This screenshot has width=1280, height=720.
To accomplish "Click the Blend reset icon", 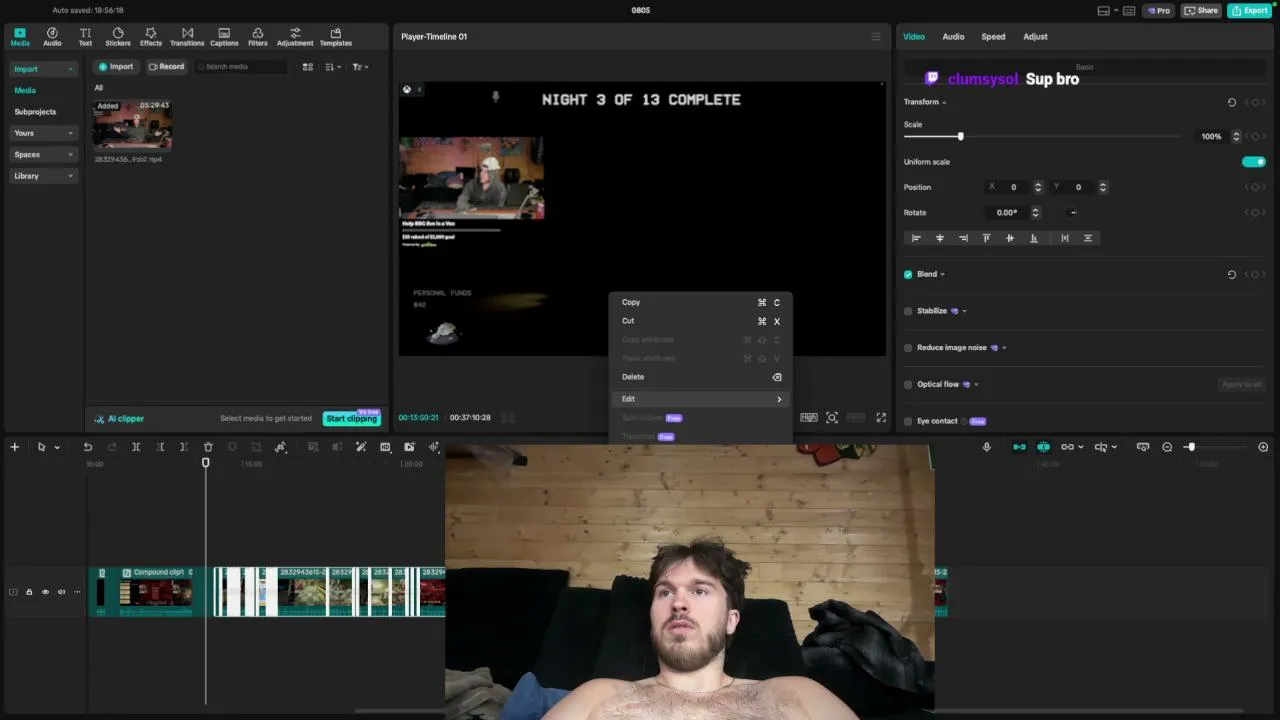I will click(x=1231, y=274).
